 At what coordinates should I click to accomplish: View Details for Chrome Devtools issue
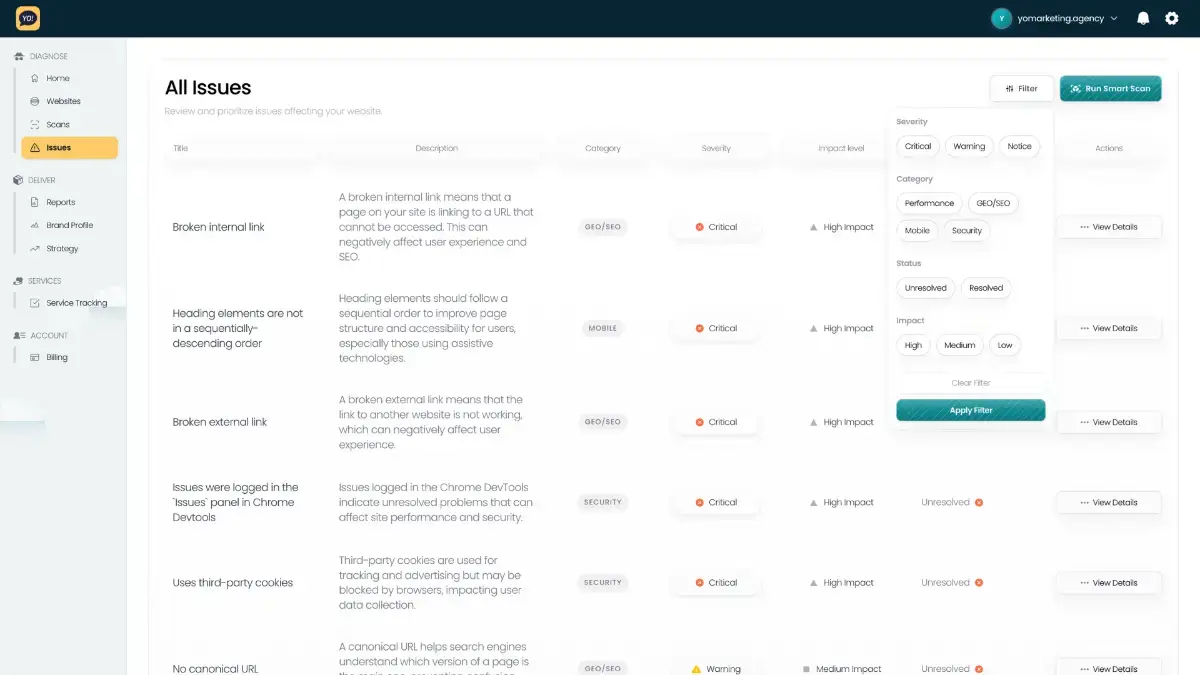(1109, 502)
